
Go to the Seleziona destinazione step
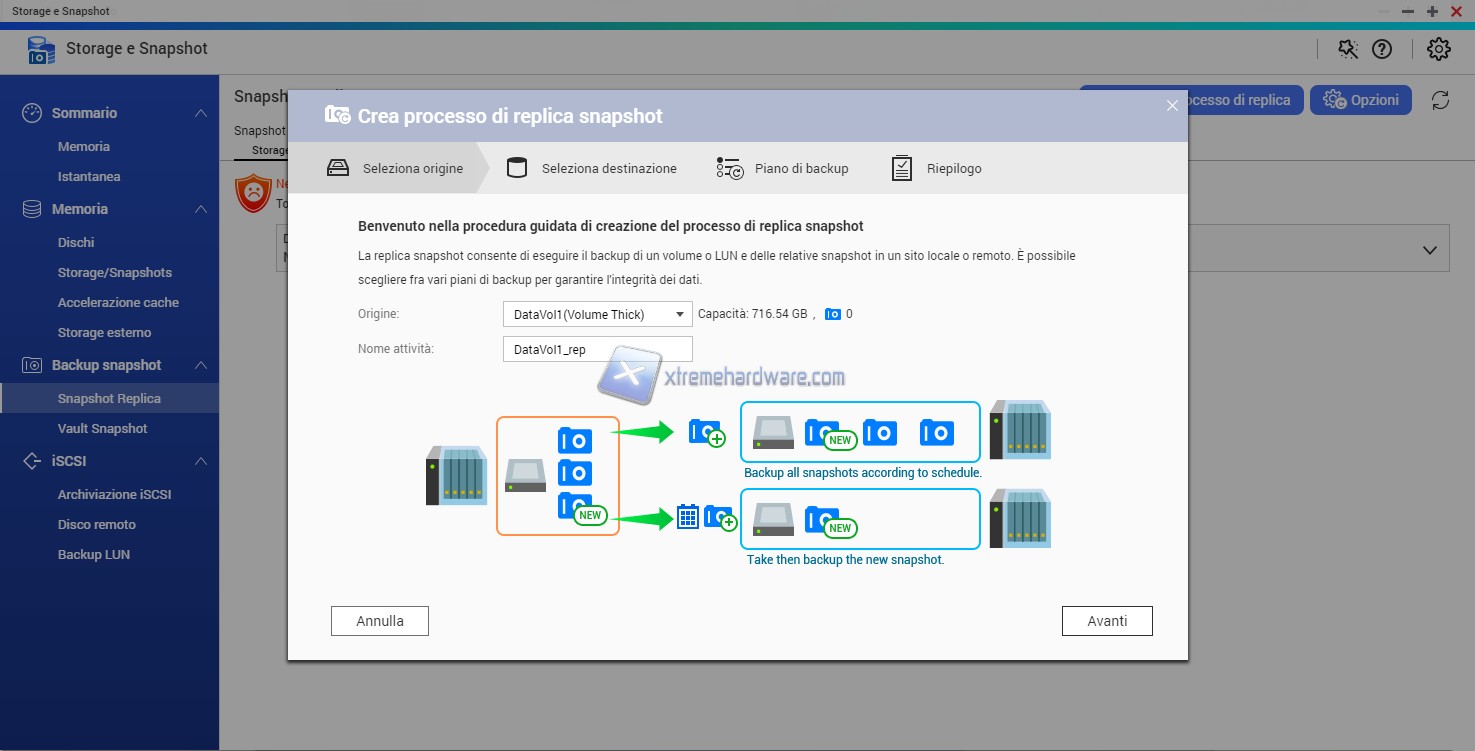pos(592,168)
